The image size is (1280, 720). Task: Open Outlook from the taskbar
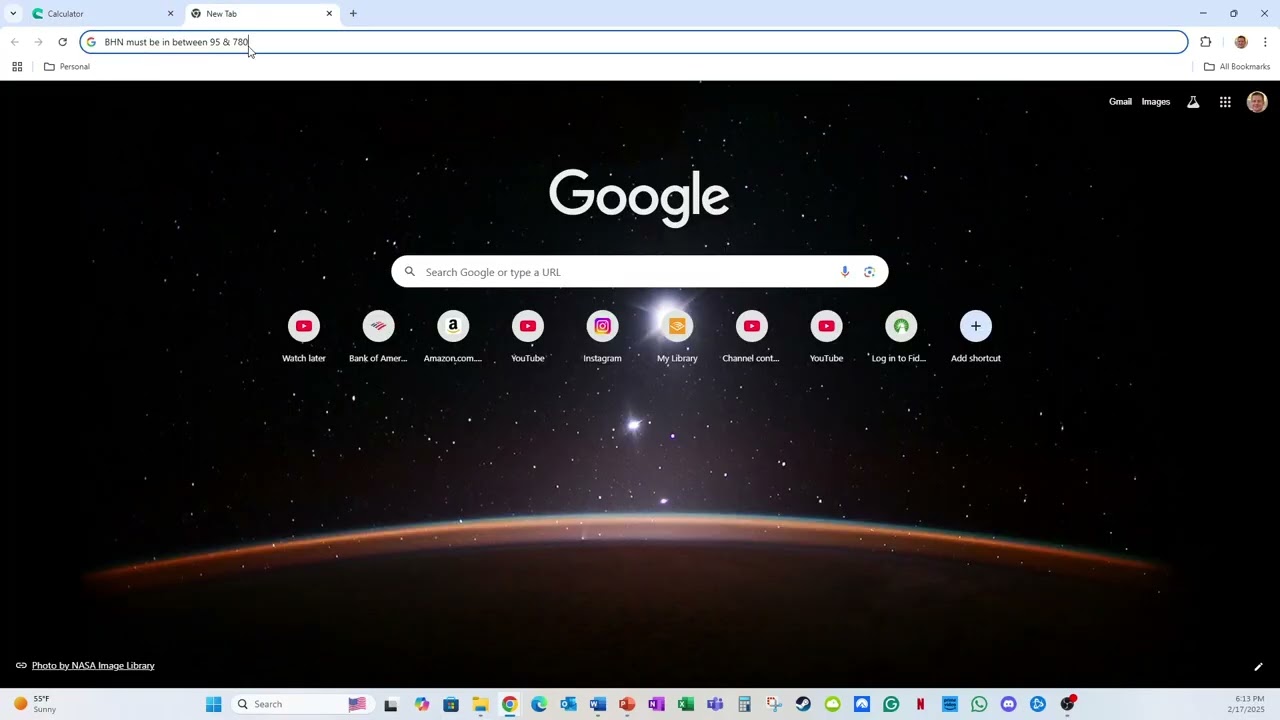569,704
